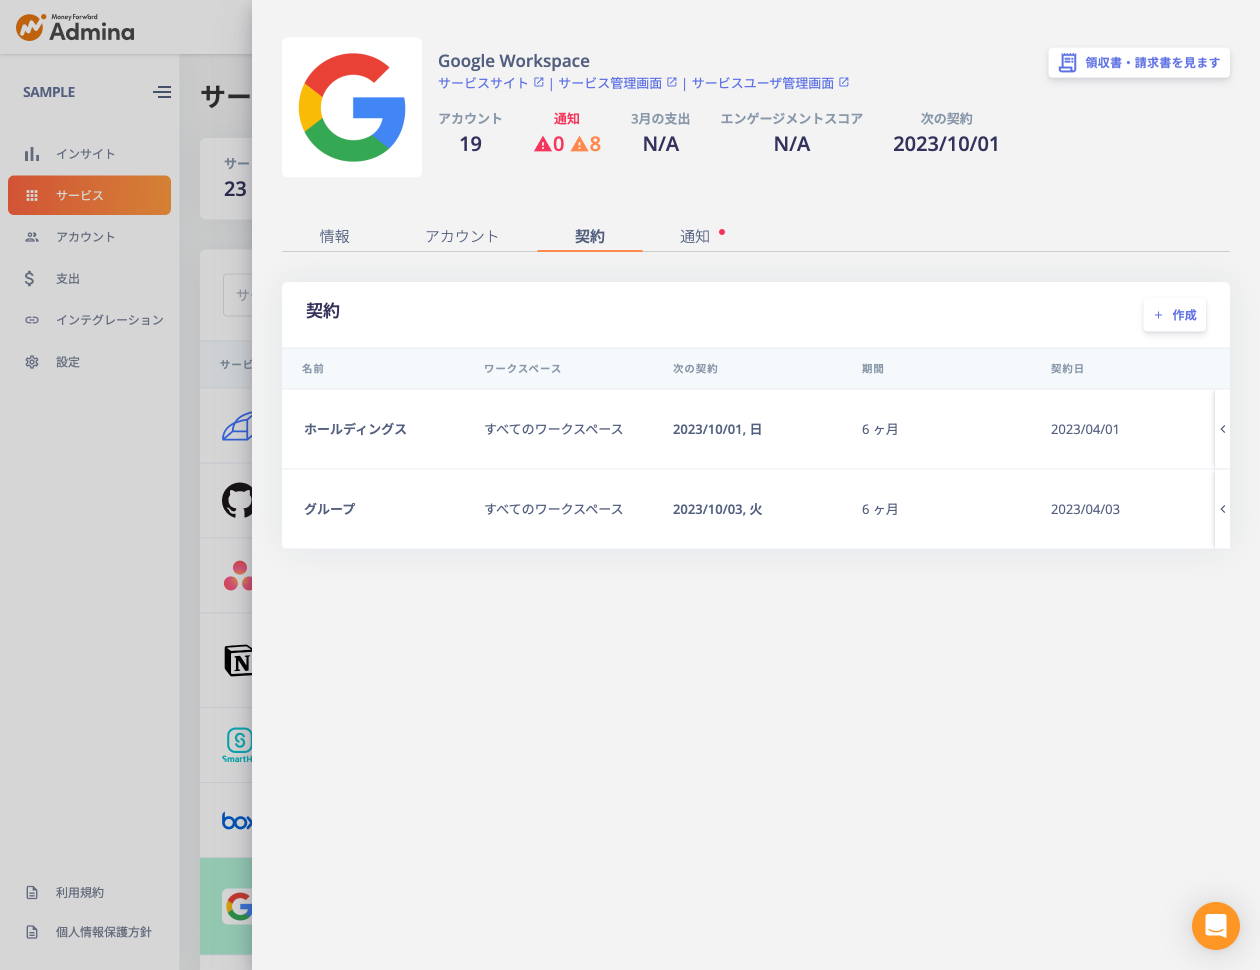The width and height of the screenshot is (1260, 970).
Task: Click the Money Forward Admina logo
Action: click(x=75, y=28)
